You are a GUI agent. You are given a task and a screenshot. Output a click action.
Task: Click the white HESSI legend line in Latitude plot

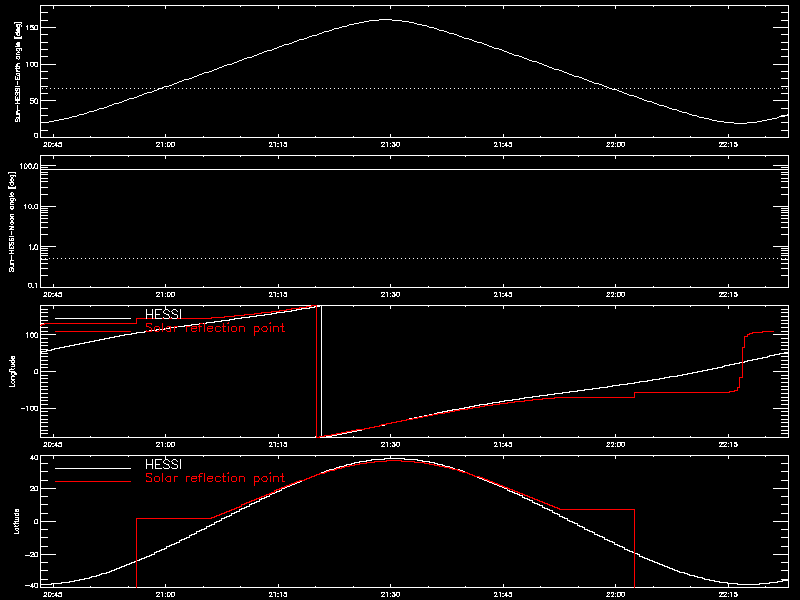coord(93,468)
